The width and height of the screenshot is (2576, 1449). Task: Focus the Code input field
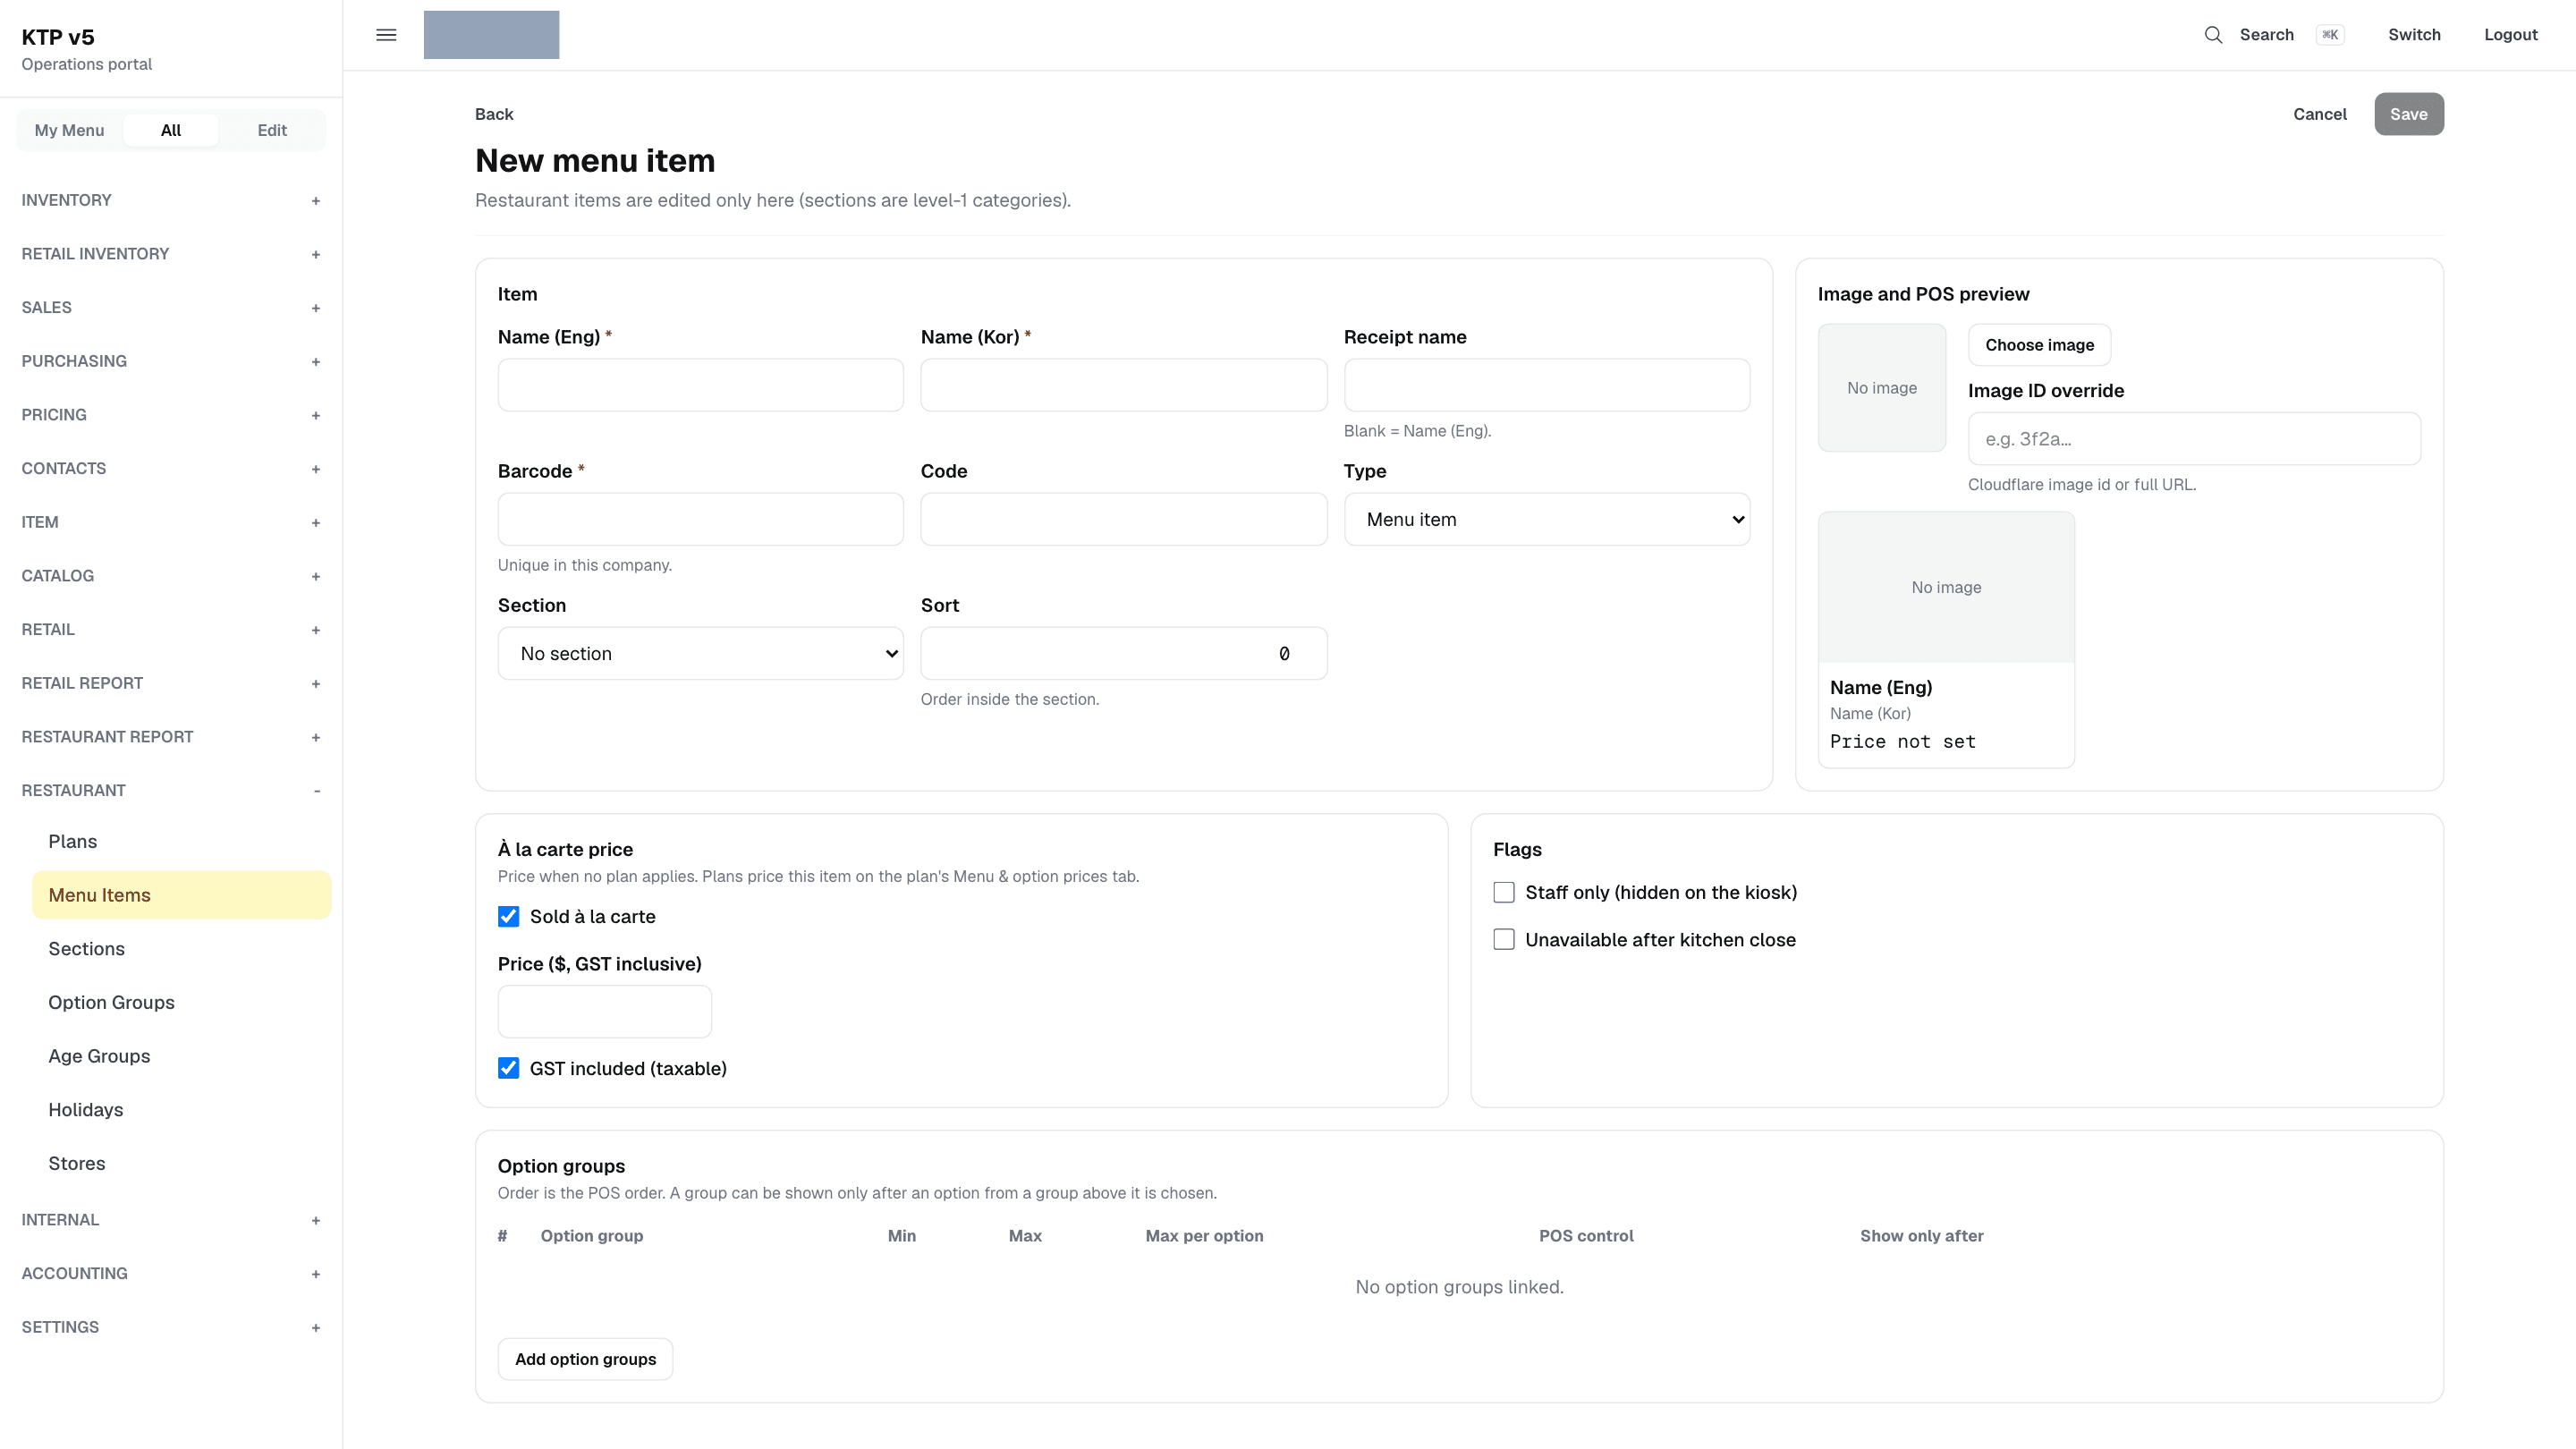click(x=1123, y=519)
